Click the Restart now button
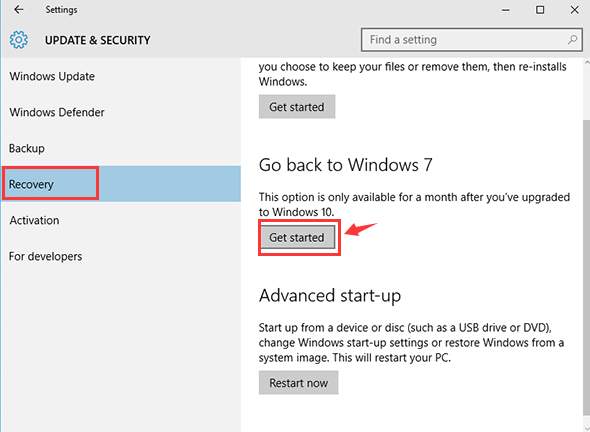 pos(298,383)
